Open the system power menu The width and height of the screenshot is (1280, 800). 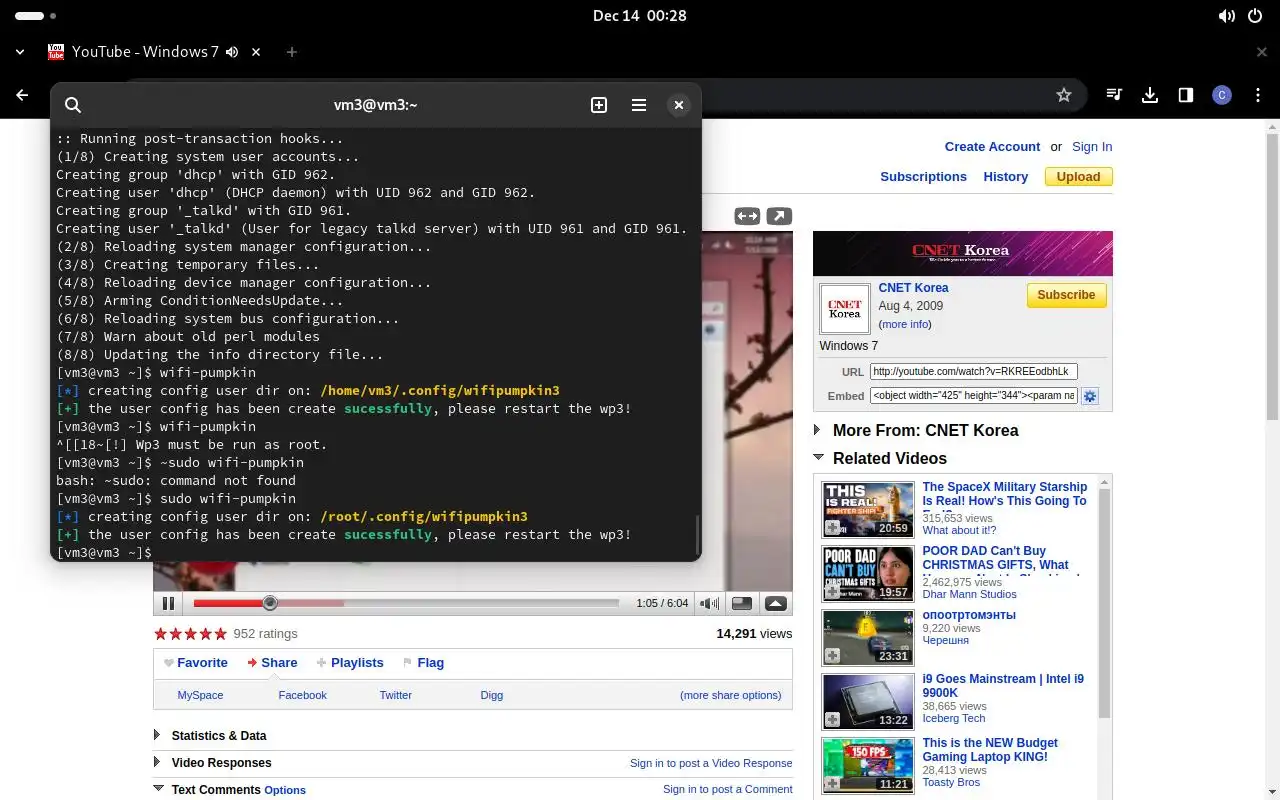(1256, 16)
